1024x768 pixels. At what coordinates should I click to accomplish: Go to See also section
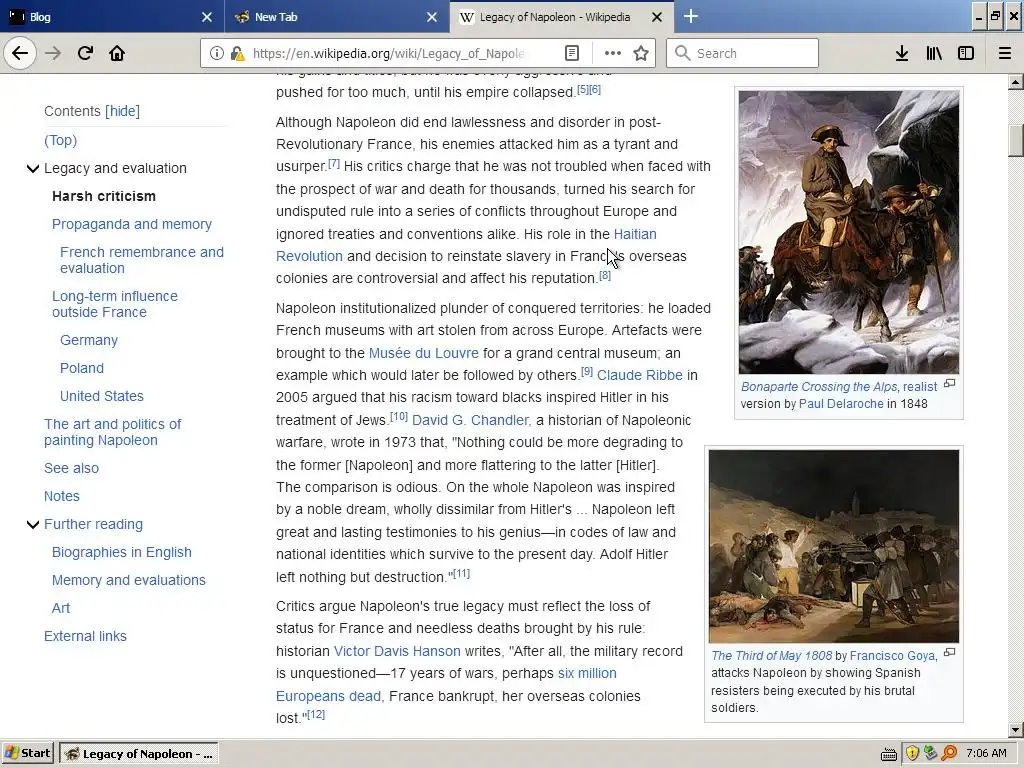(x=71, y=468)
